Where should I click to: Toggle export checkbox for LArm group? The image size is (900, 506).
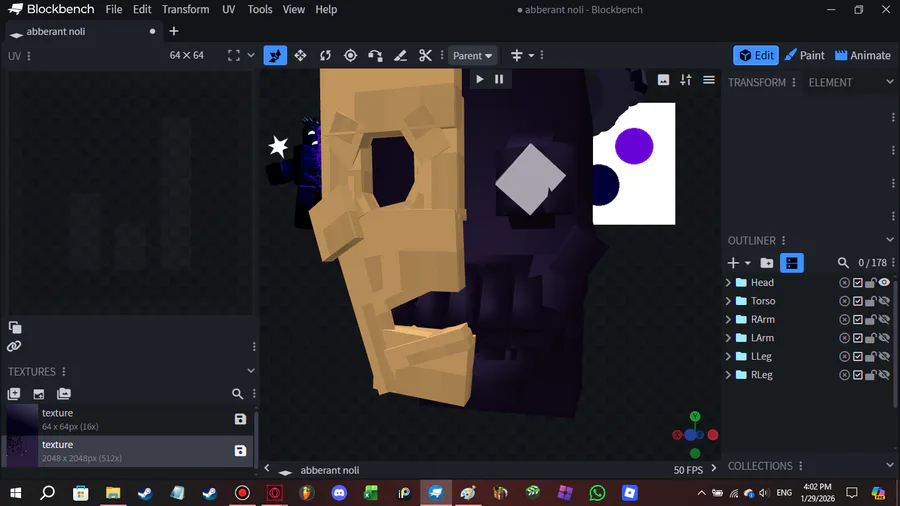[x=858, y=338]
